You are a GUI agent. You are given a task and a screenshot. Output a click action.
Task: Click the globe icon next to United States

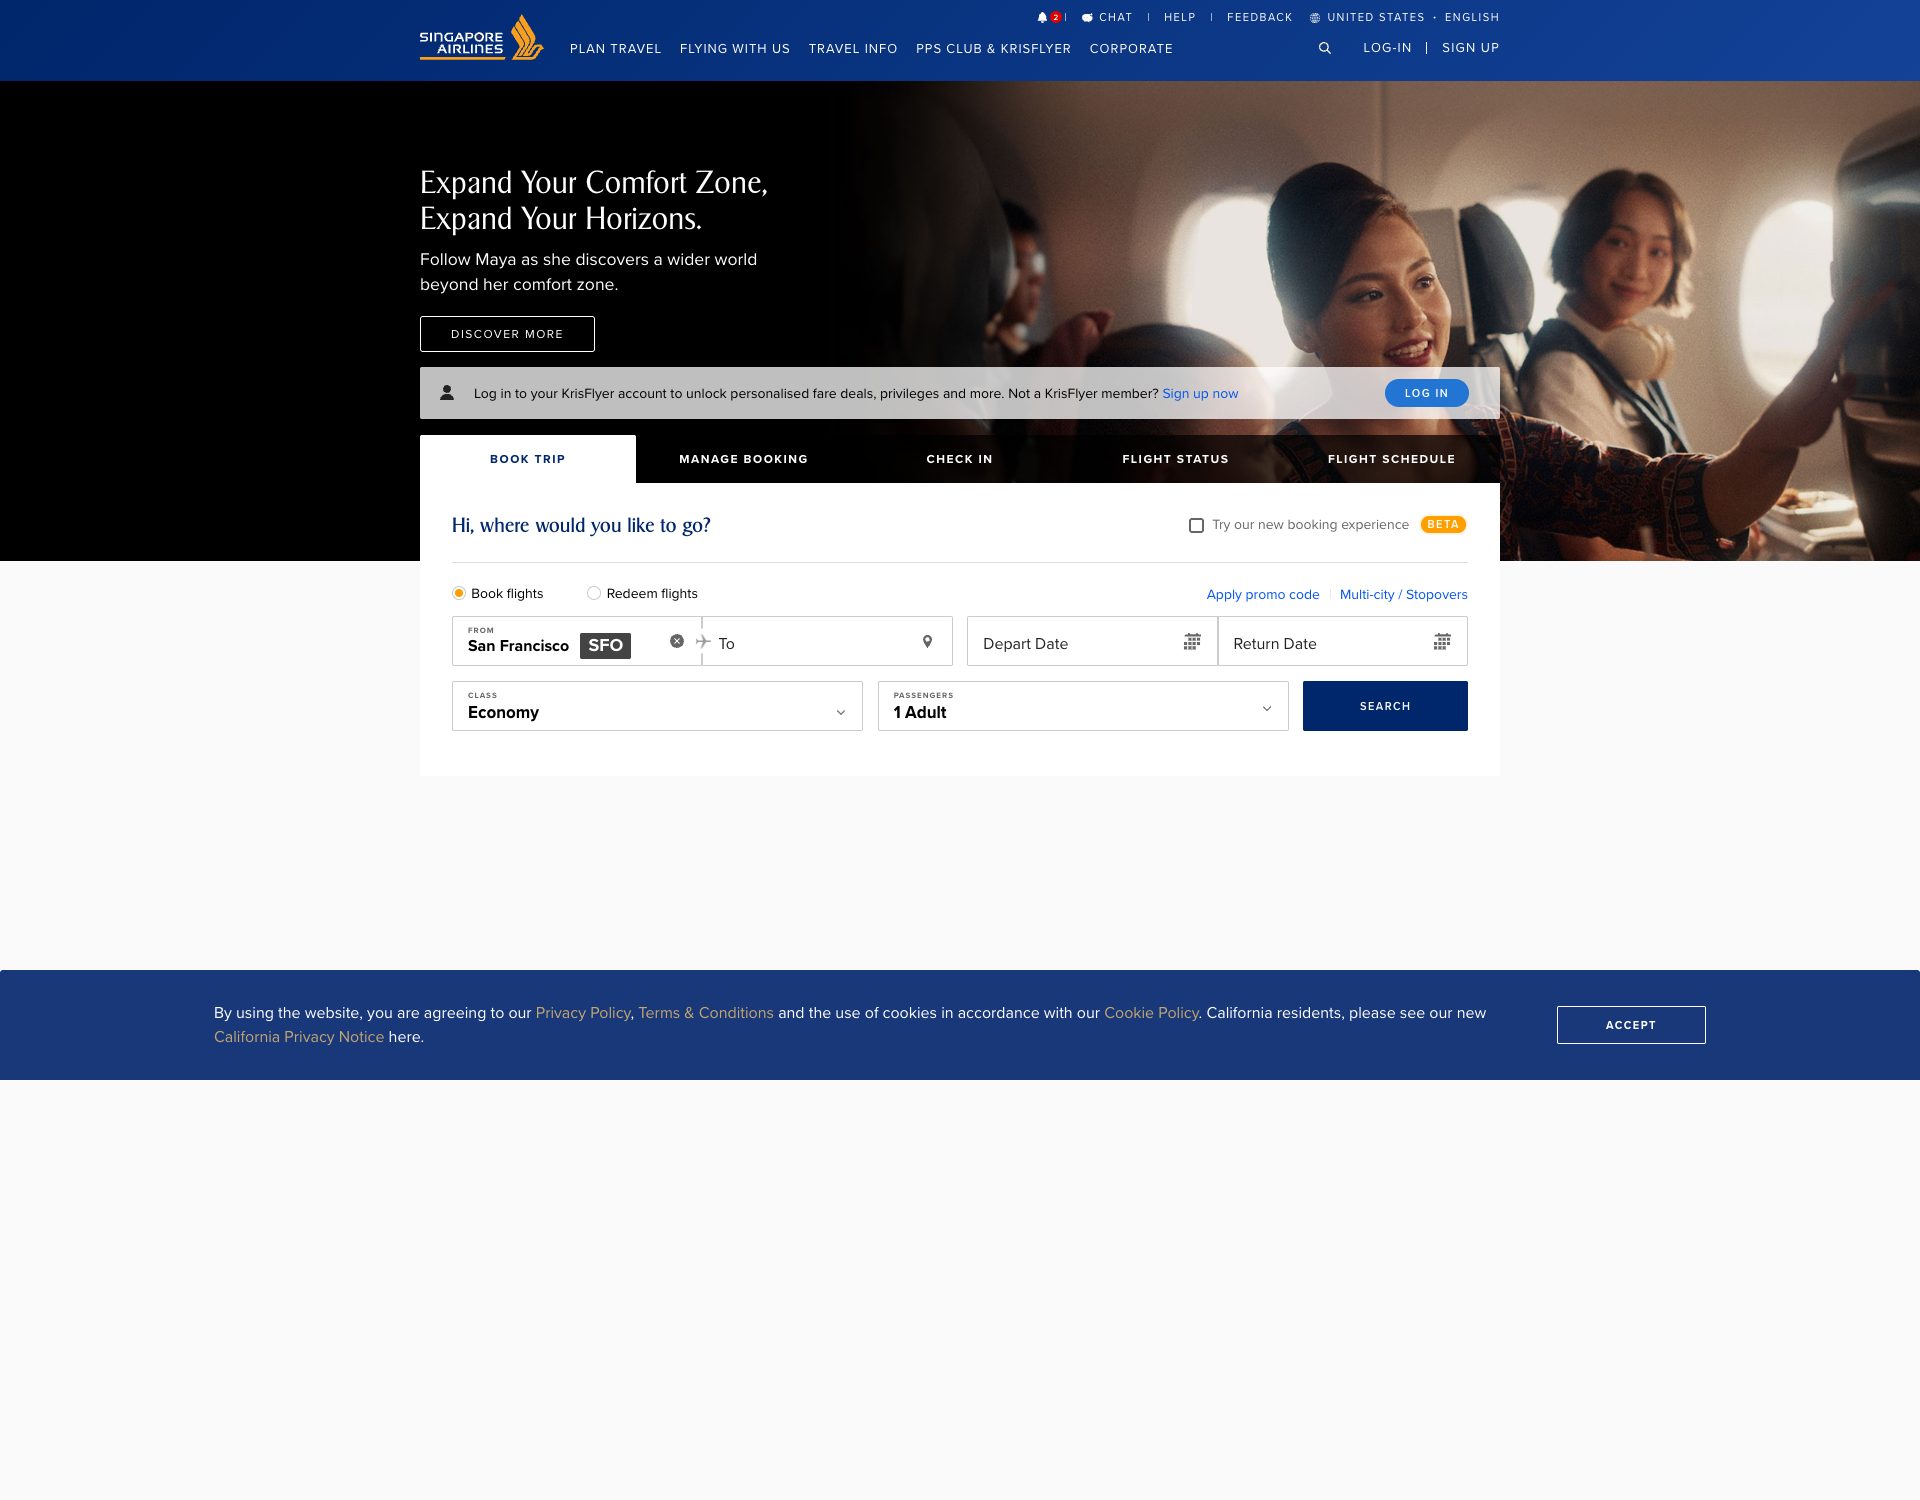tap(1313, 17)
